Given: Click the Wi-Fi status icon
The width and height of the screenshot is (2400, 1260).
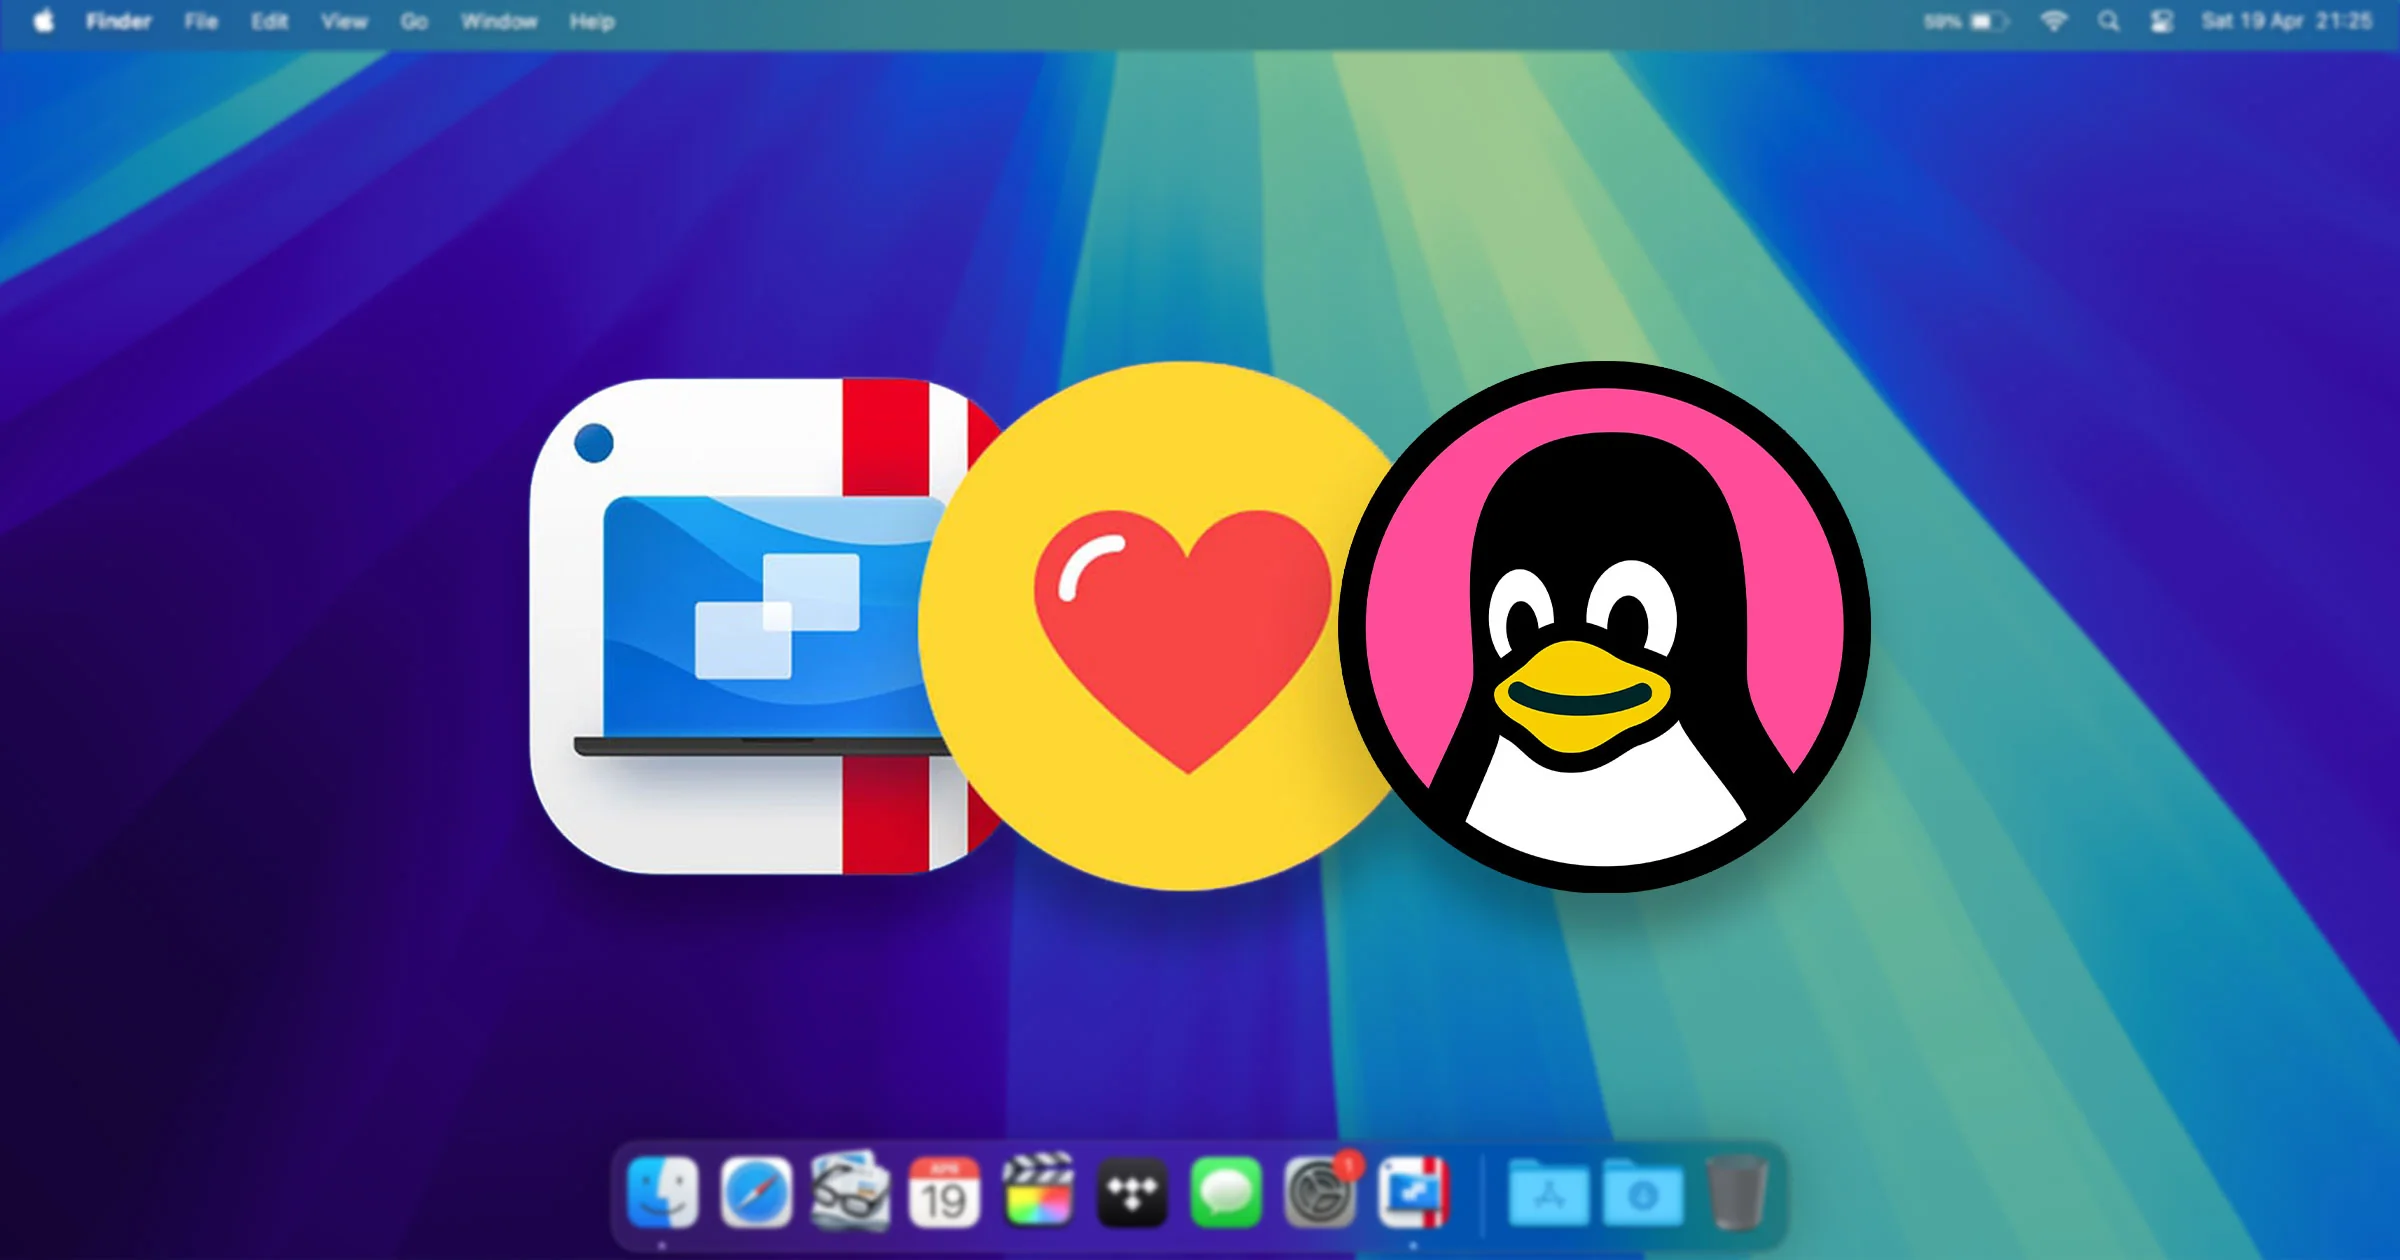Looking at the screenshot, I should [x=2054, y=21].
